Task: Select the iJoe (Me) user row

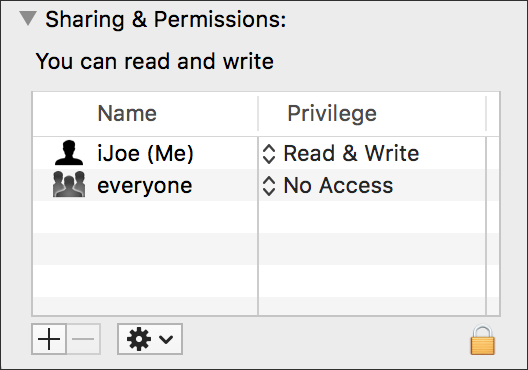Action: (x=266, y=153)
